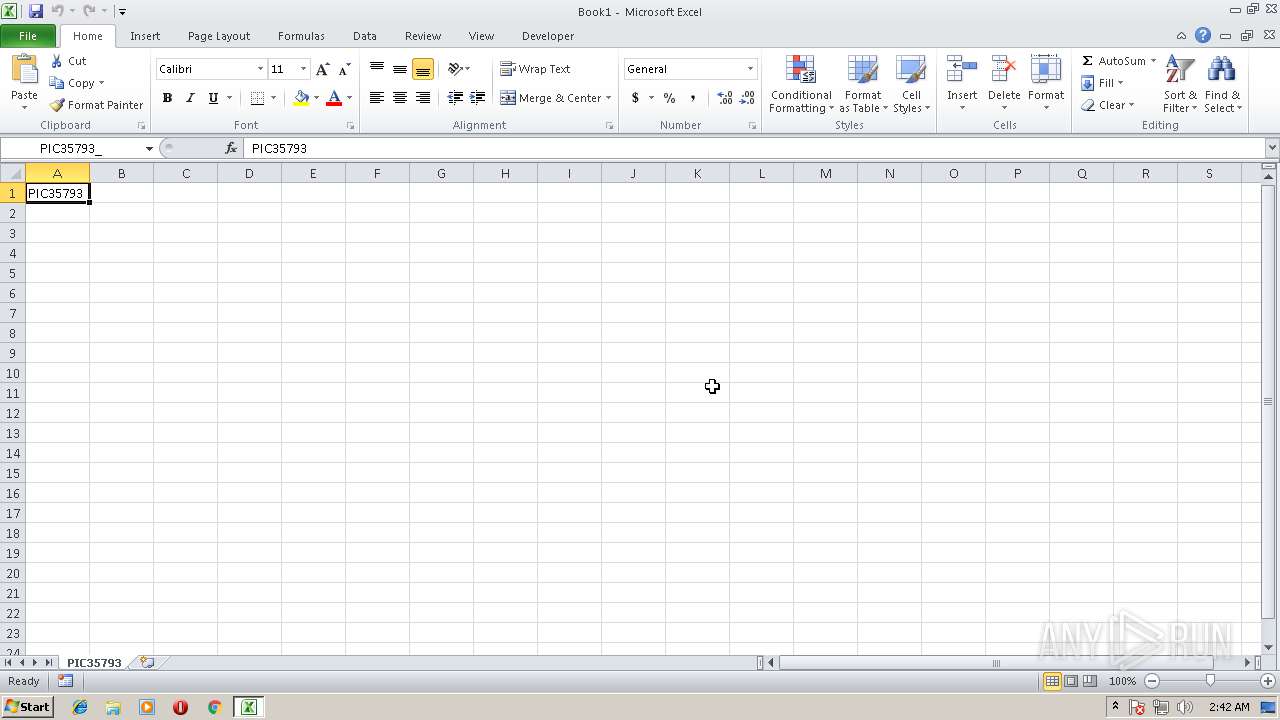The height and width of the screenshot is (720, 1280).
Task: Click the Delete cells icon
Action: pyautogui.click(x=1004, y=70)
